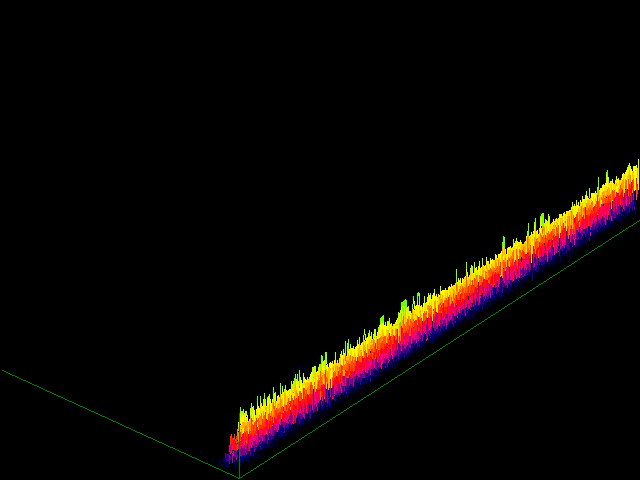640x480 pixels.
Task: Click the right axis line at screen edge
Action: (x=637, y=221)
